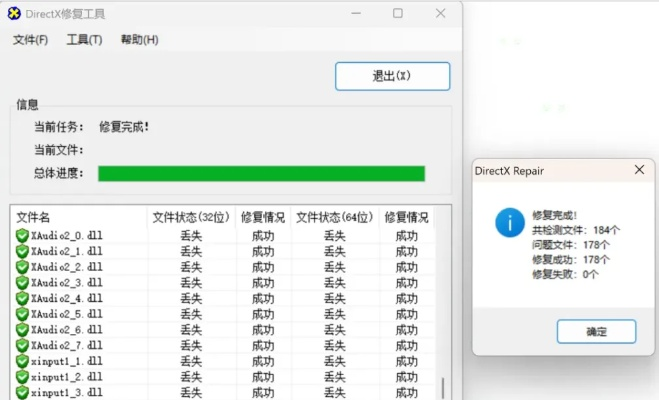Screen dimensions: 659x400
Task: Click the green shield beside XAudio2_7.dll
Action: click(x=22, y=345)
